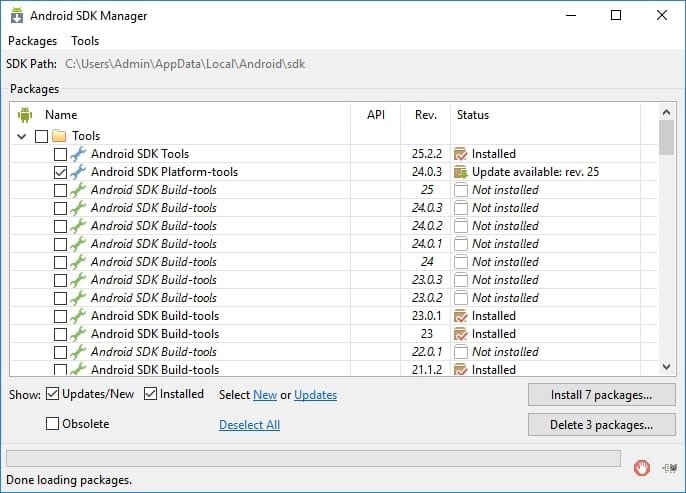The width and height of the screenshot is (686, 493).
Task: Click the Tools folder icon
Action: pos(59,136)
